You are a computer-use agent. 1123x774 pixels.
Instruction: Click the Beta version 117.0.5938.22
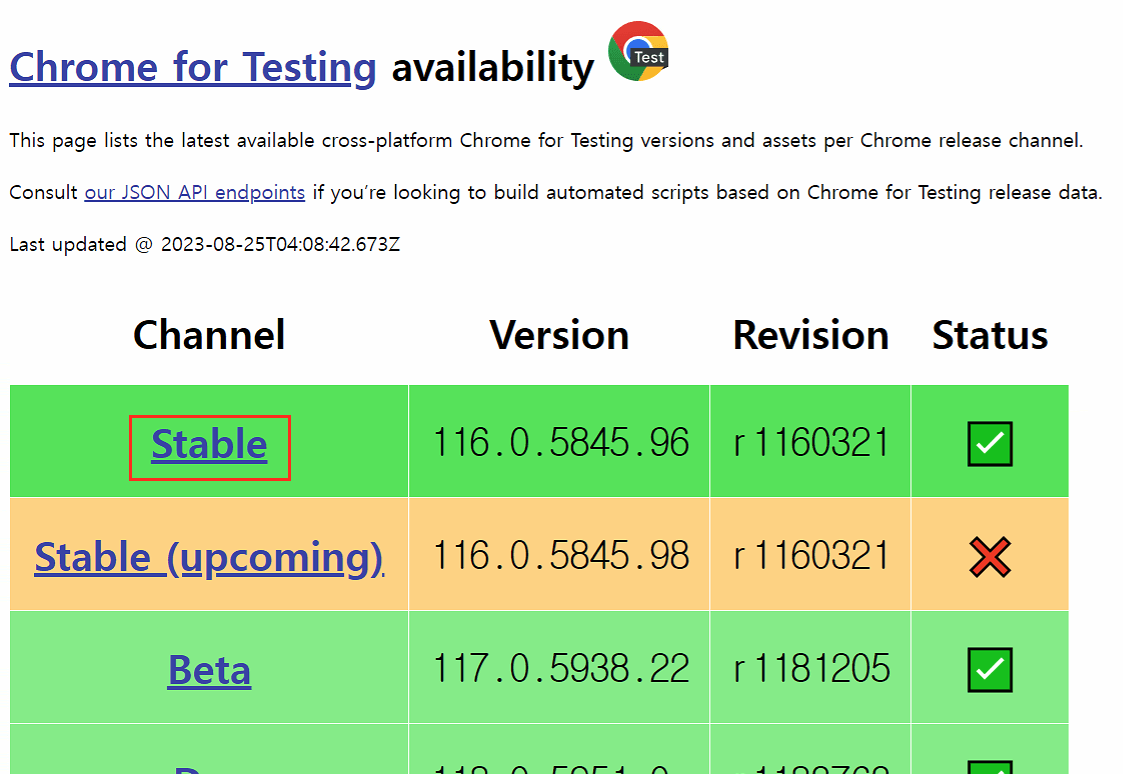click(560, 668)
